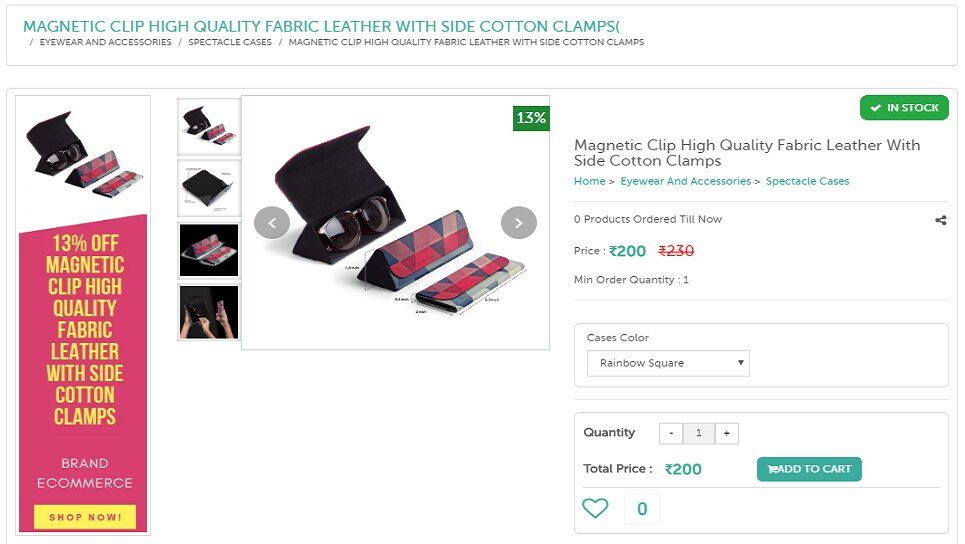Increase quantity with plus button
The width and height of the screenshot is (965, 544).
coord(727,433)
